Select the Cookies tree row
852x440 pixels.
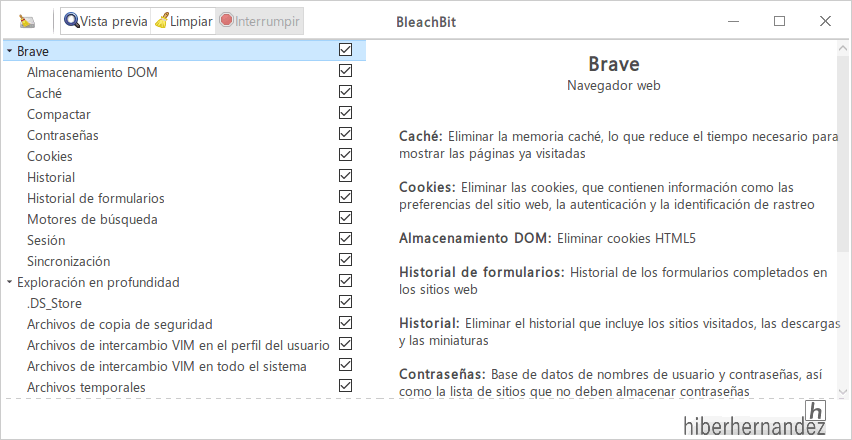pyautogui.click(x=184, y=156)
